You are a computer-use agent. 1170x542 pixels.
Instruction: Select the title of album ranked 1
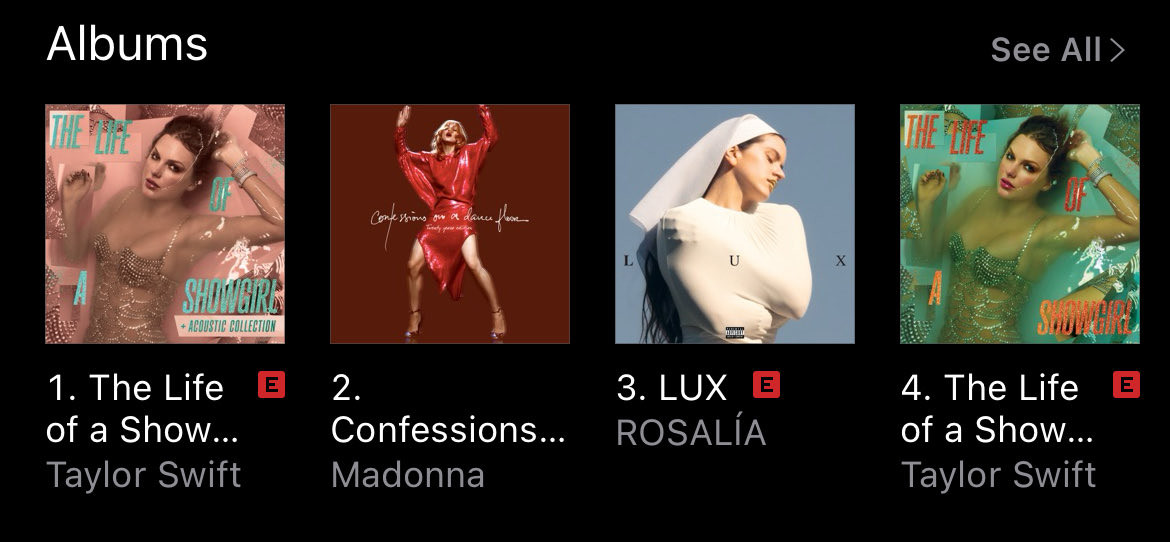(x=143, y=408)
